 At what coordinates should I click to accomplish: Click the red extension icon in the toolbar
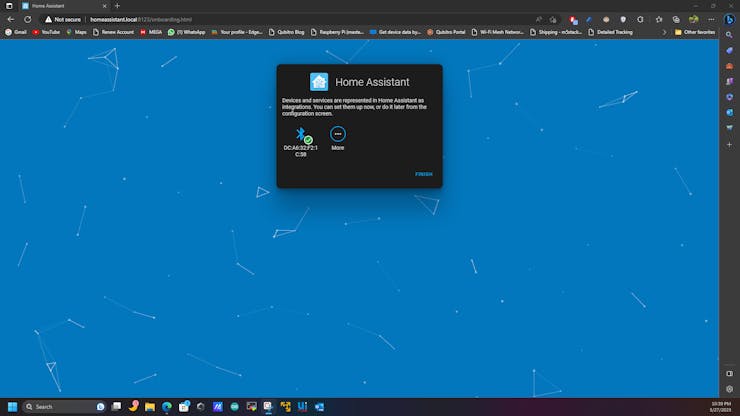573,20
